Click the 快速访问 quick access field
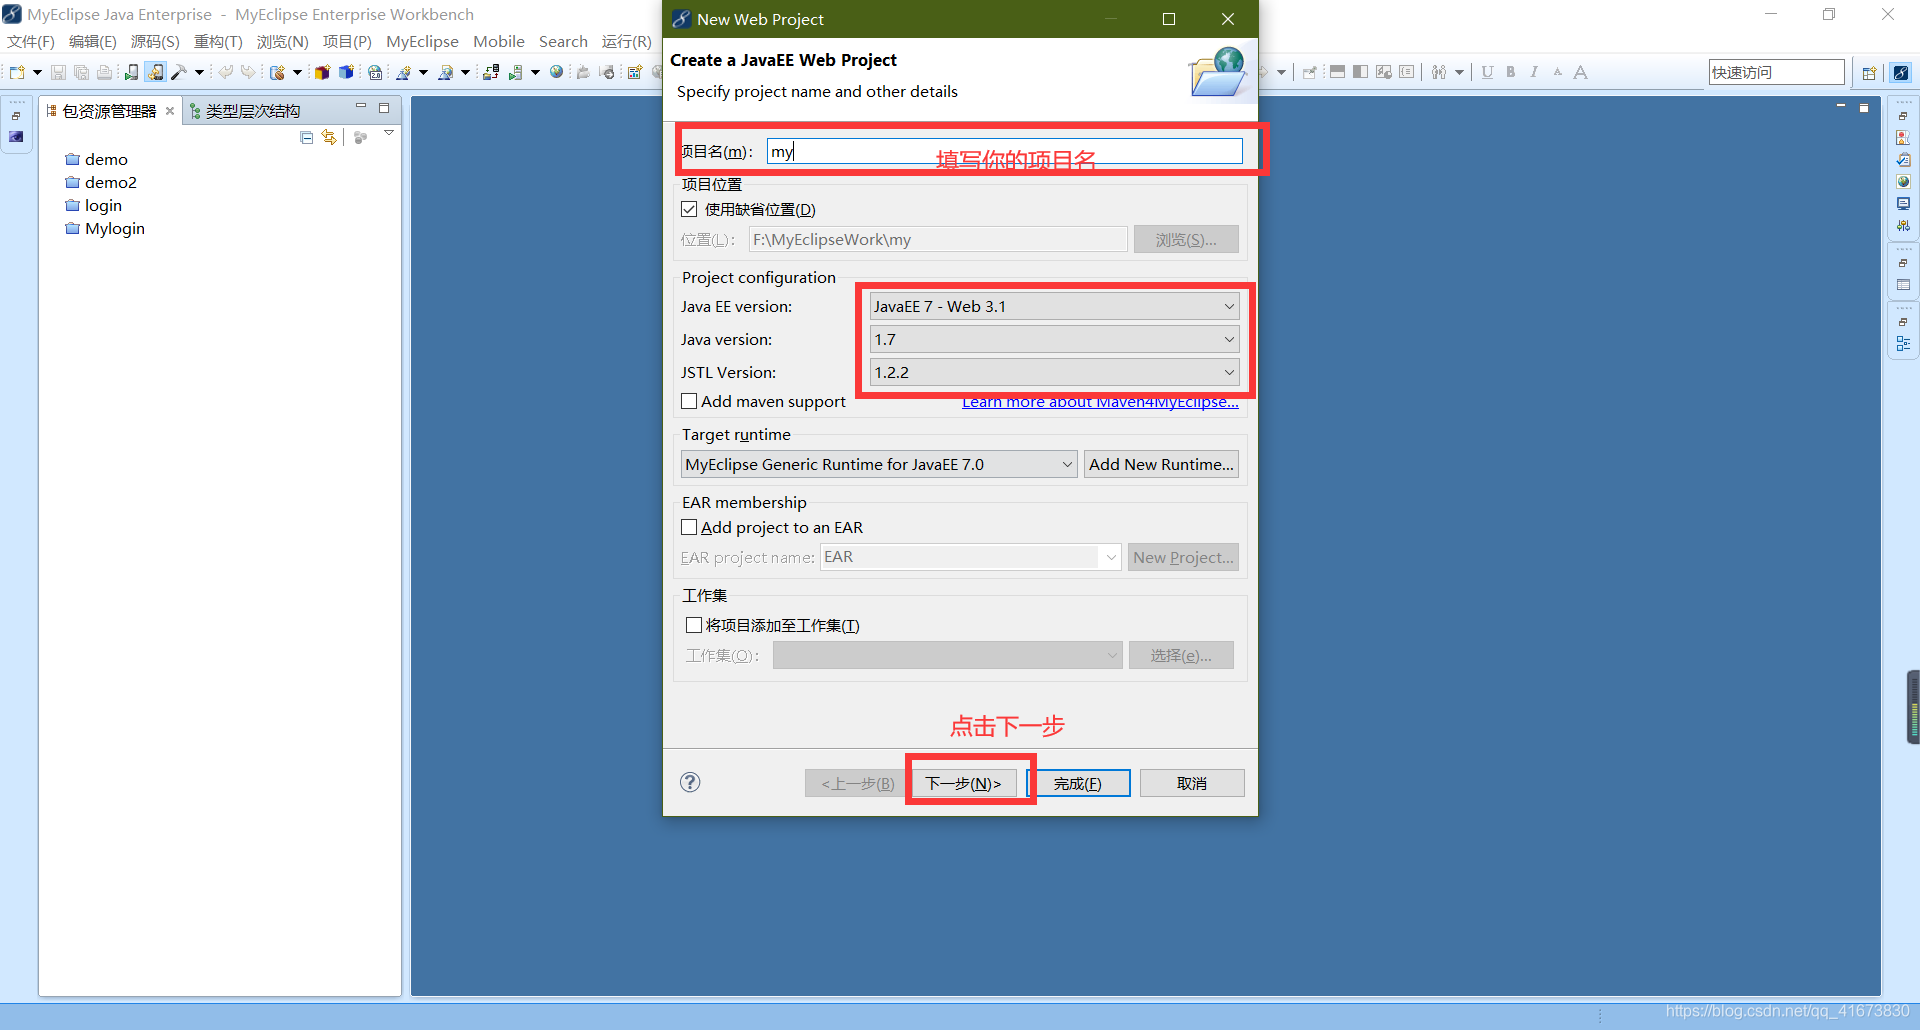Viewport: 1920px width, 1030px height. click(x=1776, y=72)
